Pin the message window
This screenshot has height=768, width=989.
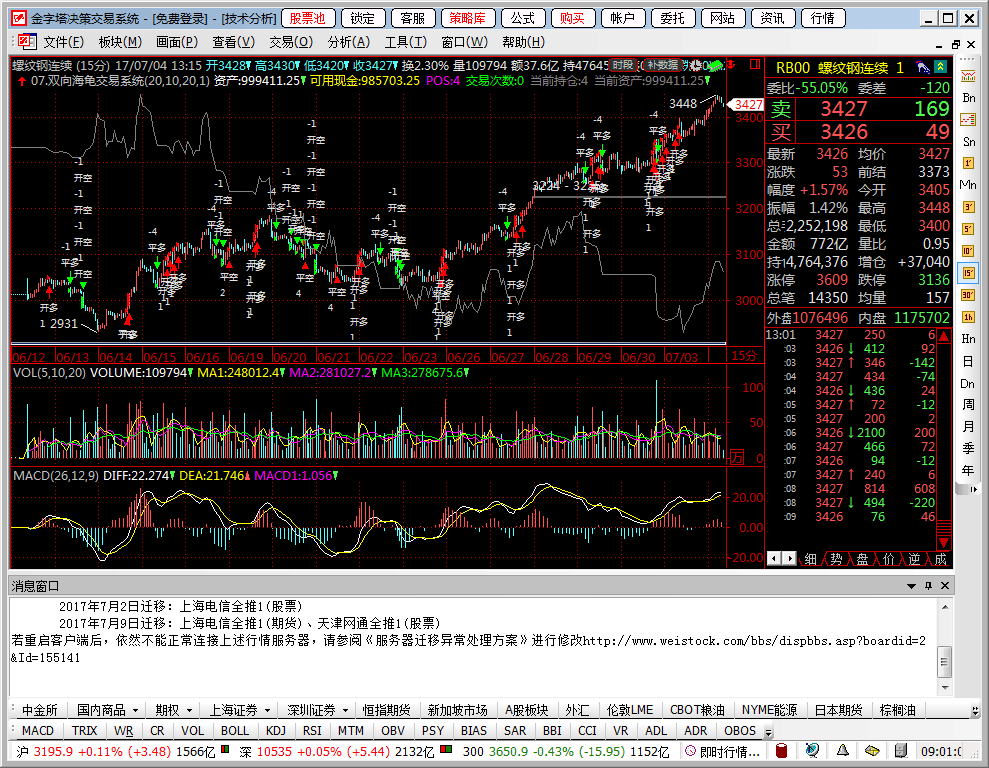click(x=928, y=586)
